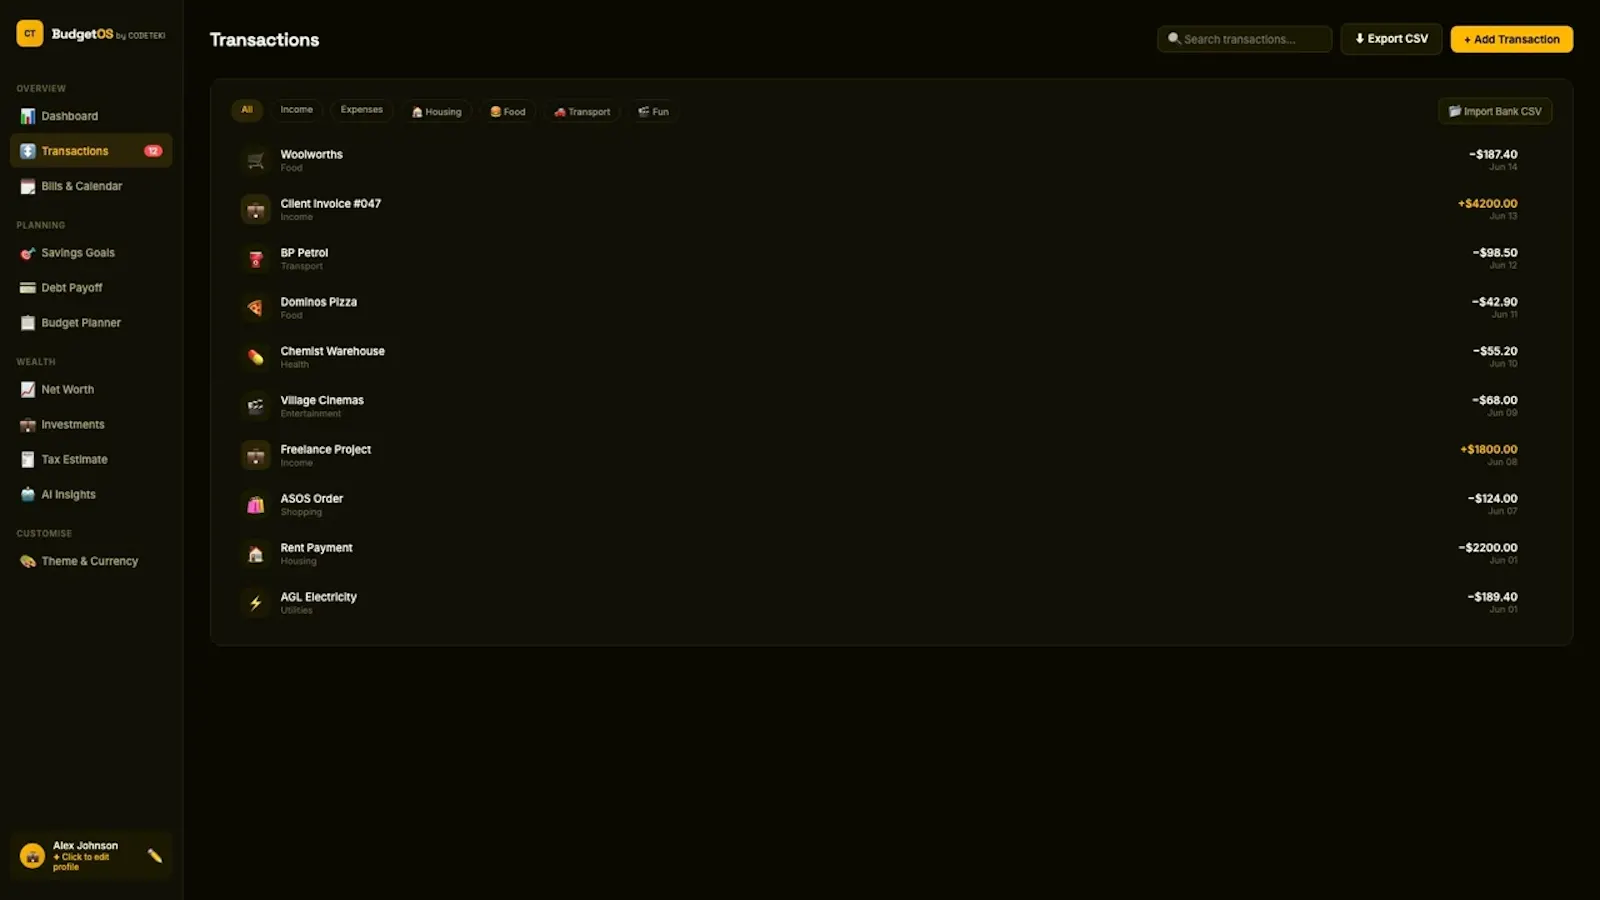Click the Client Invoice #047 briefcase icon
Viewport: 1600px width, 900px height.
coord(256,209)
